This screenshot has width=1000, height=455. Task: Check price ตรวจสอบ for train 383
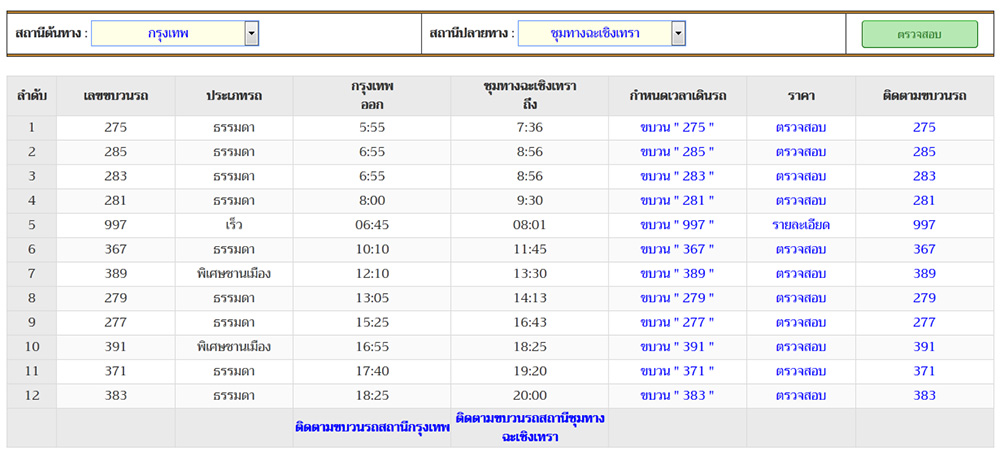pyautogui.click(x=801, y=396)
